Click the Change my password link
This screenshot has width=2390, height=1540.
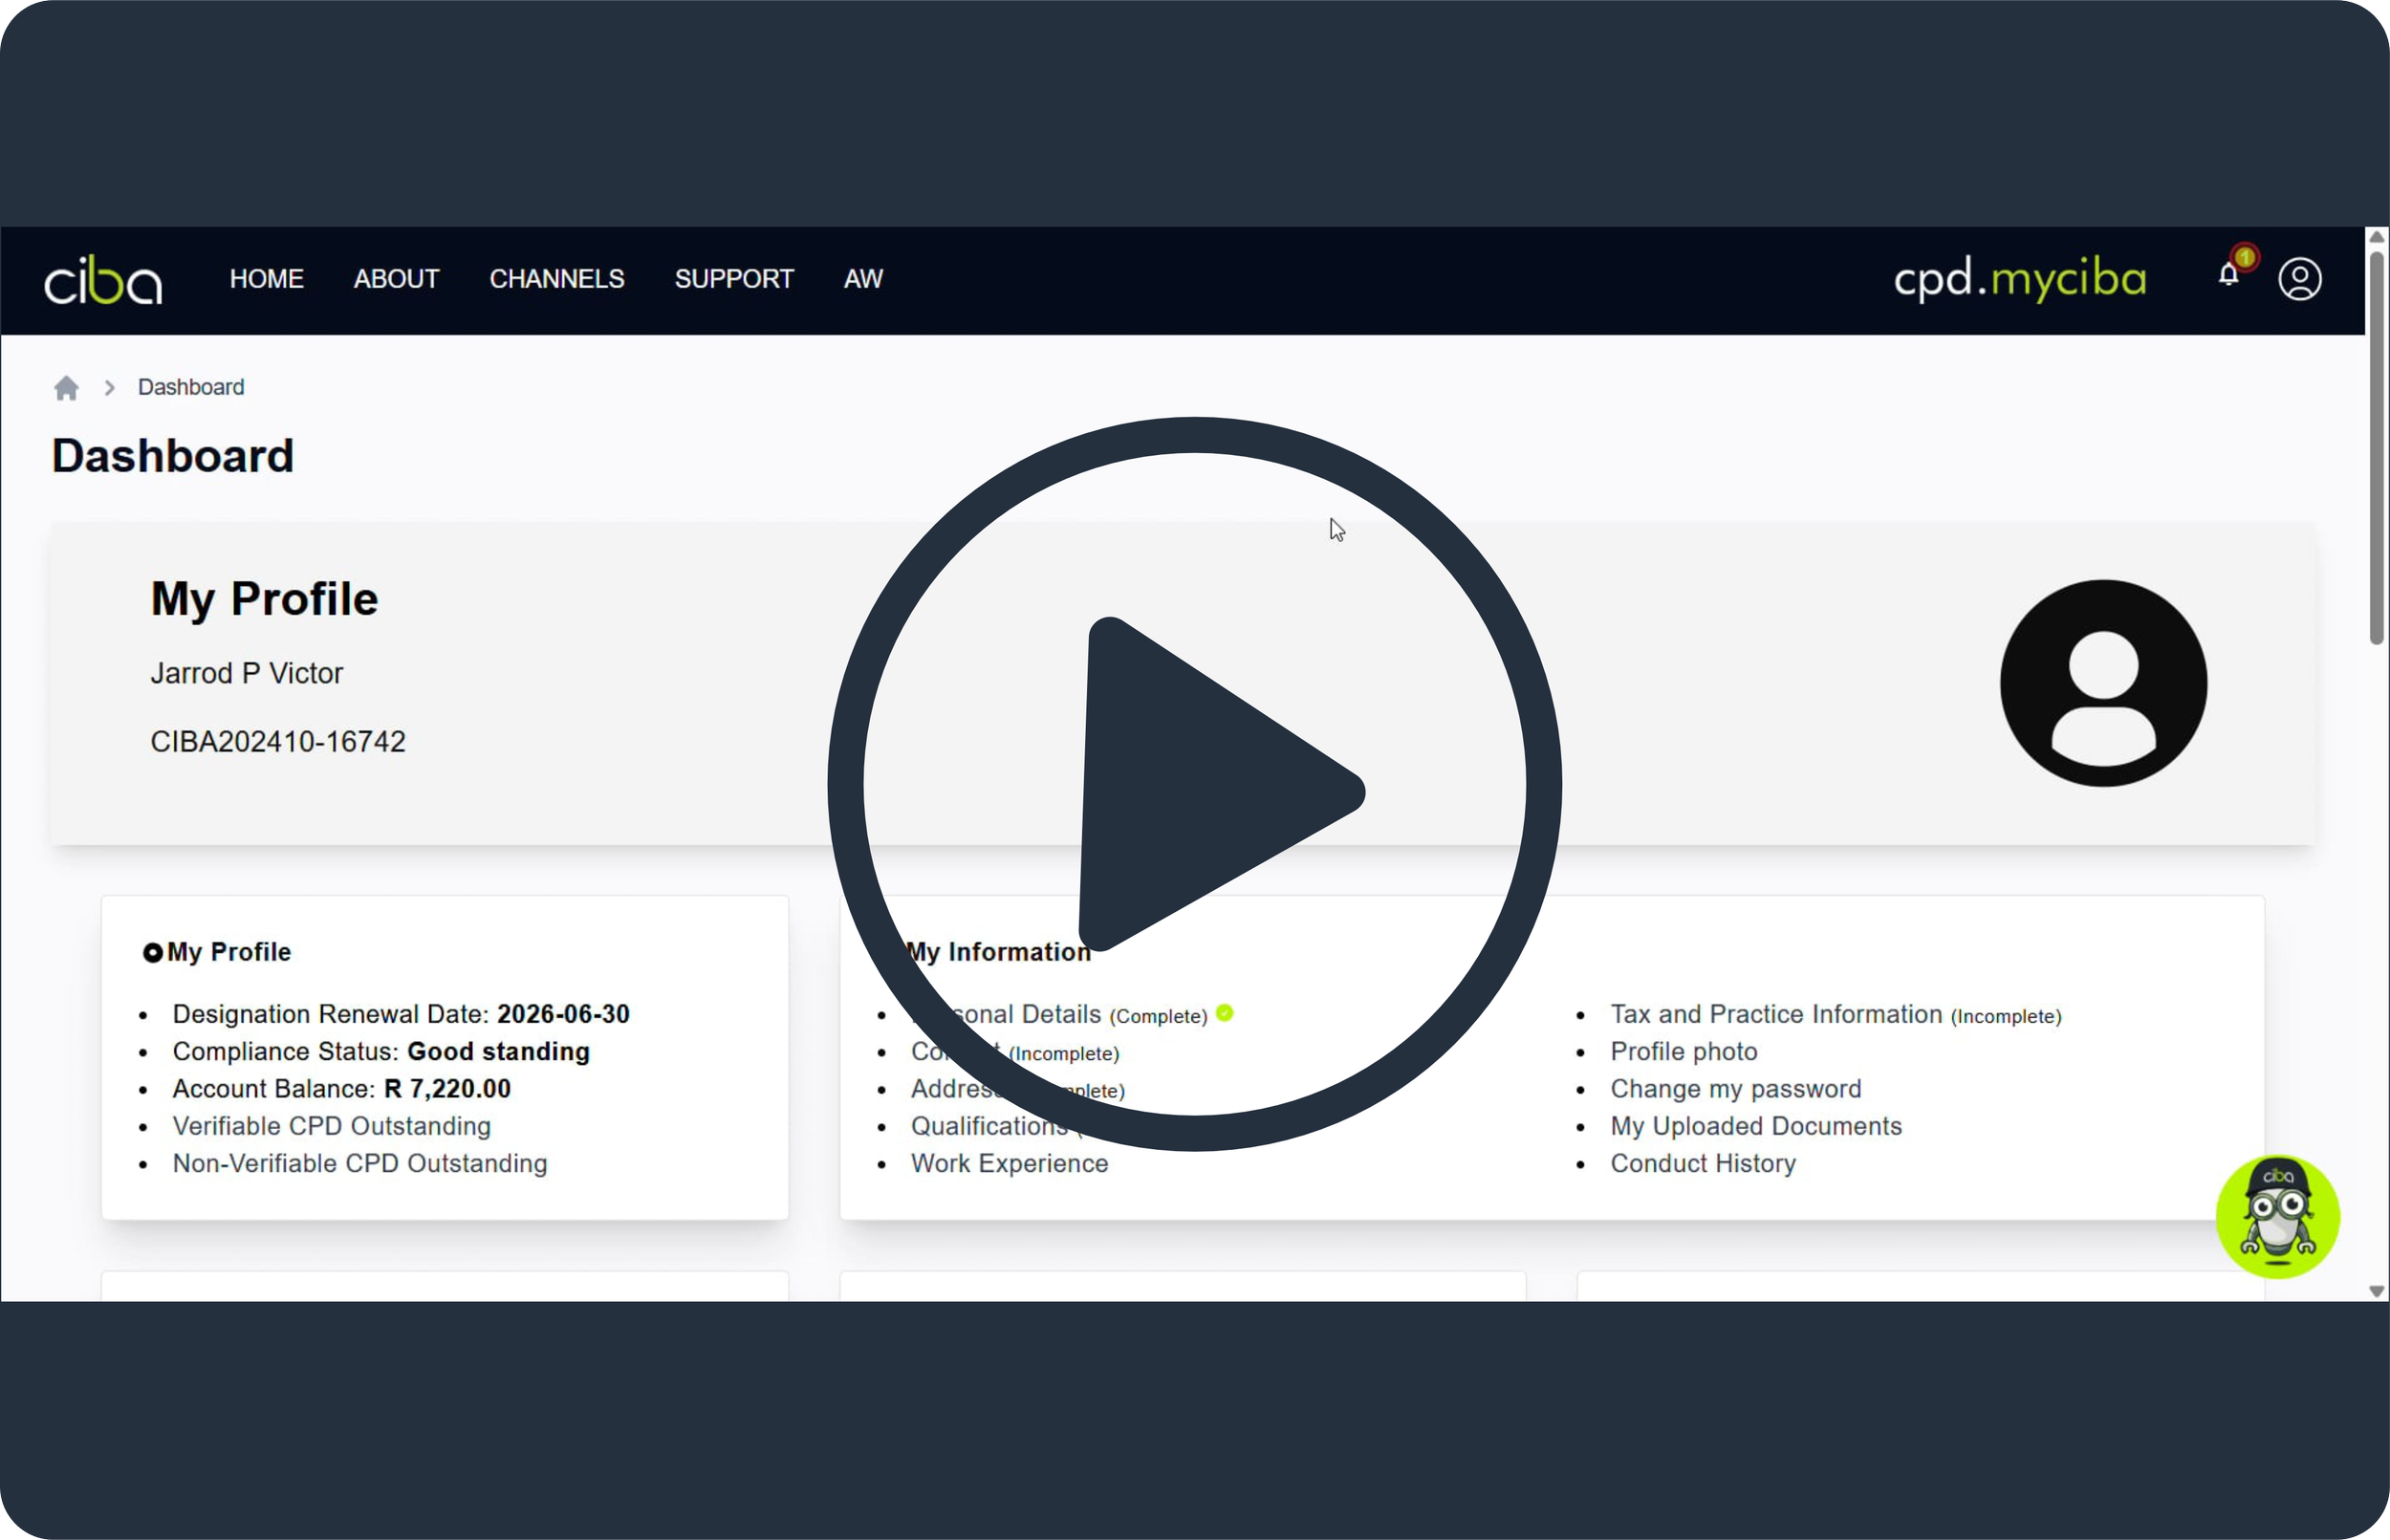tap(1735, 1089)
